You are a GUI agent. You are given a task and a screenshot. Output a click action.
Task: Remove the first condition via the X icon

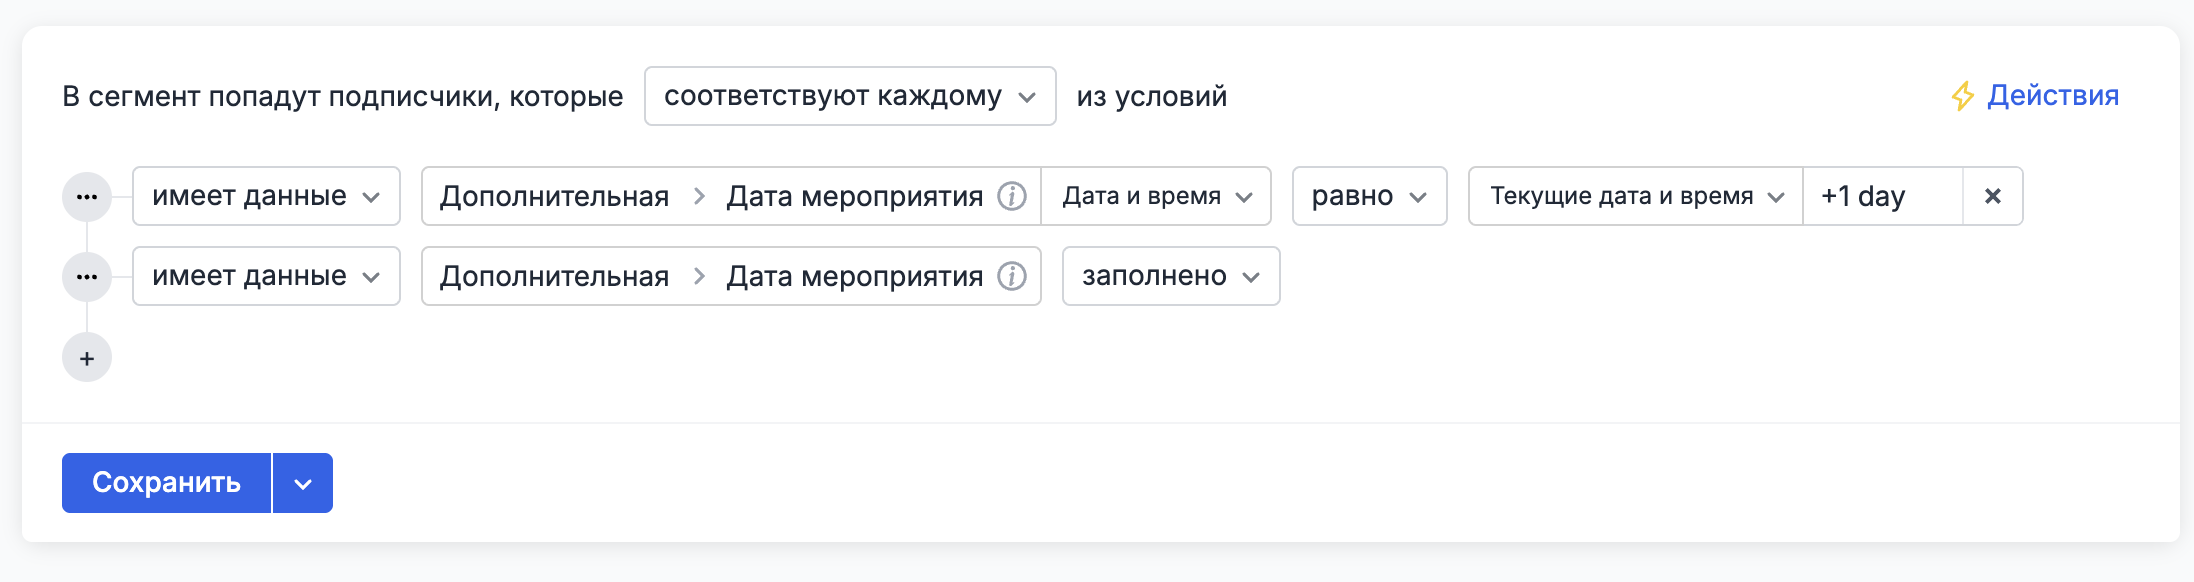(x=1992, y=196)
